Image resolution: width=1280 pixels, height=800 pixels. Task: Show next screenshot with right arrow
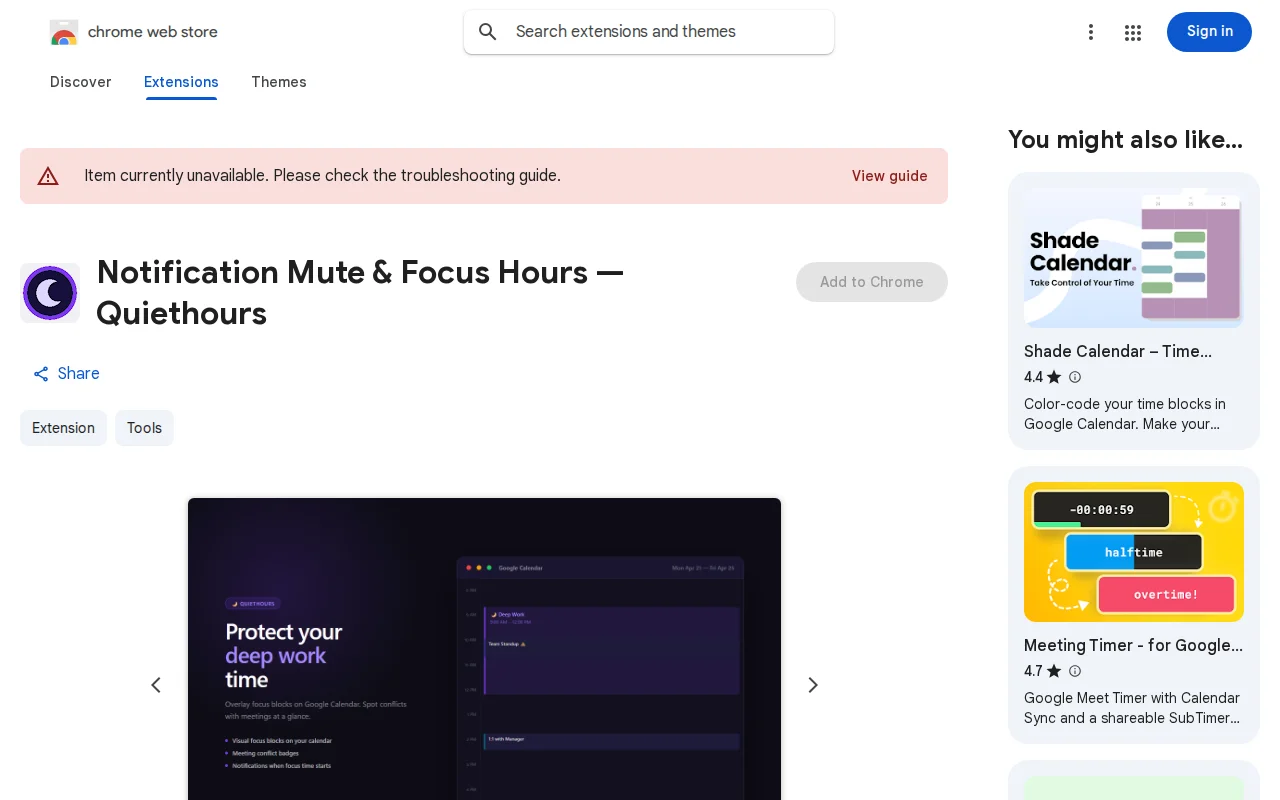pos(813,685)
